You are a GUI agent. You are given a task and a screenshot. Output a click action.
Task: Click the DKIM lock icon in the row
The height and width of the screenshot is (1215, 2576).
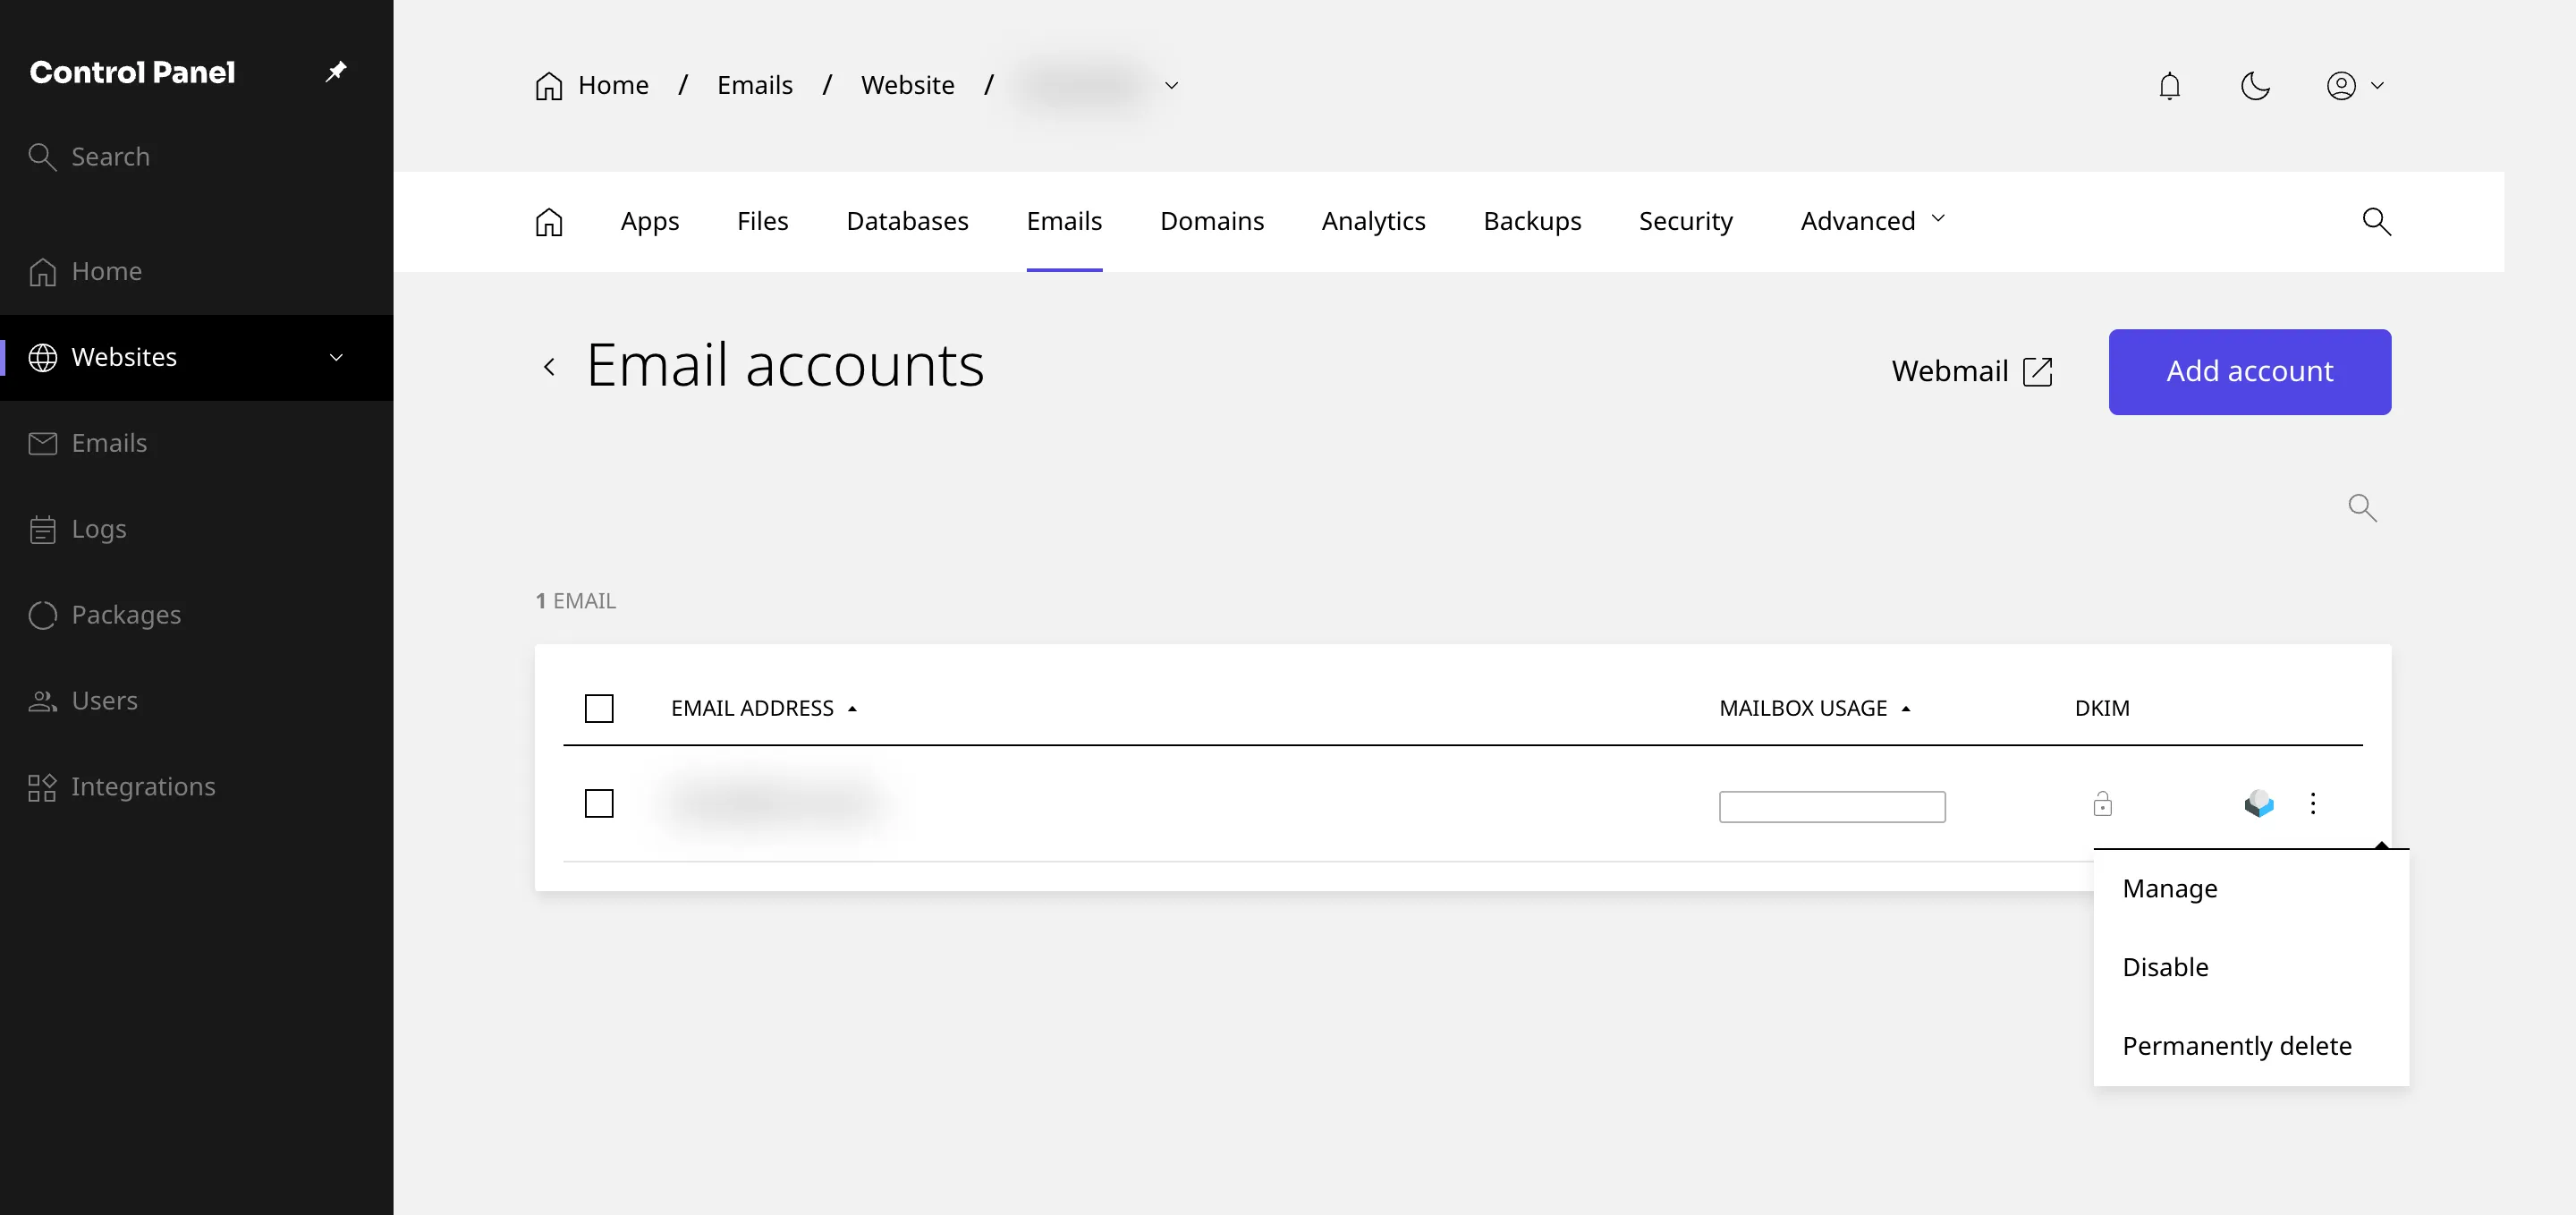(2102, 803)
